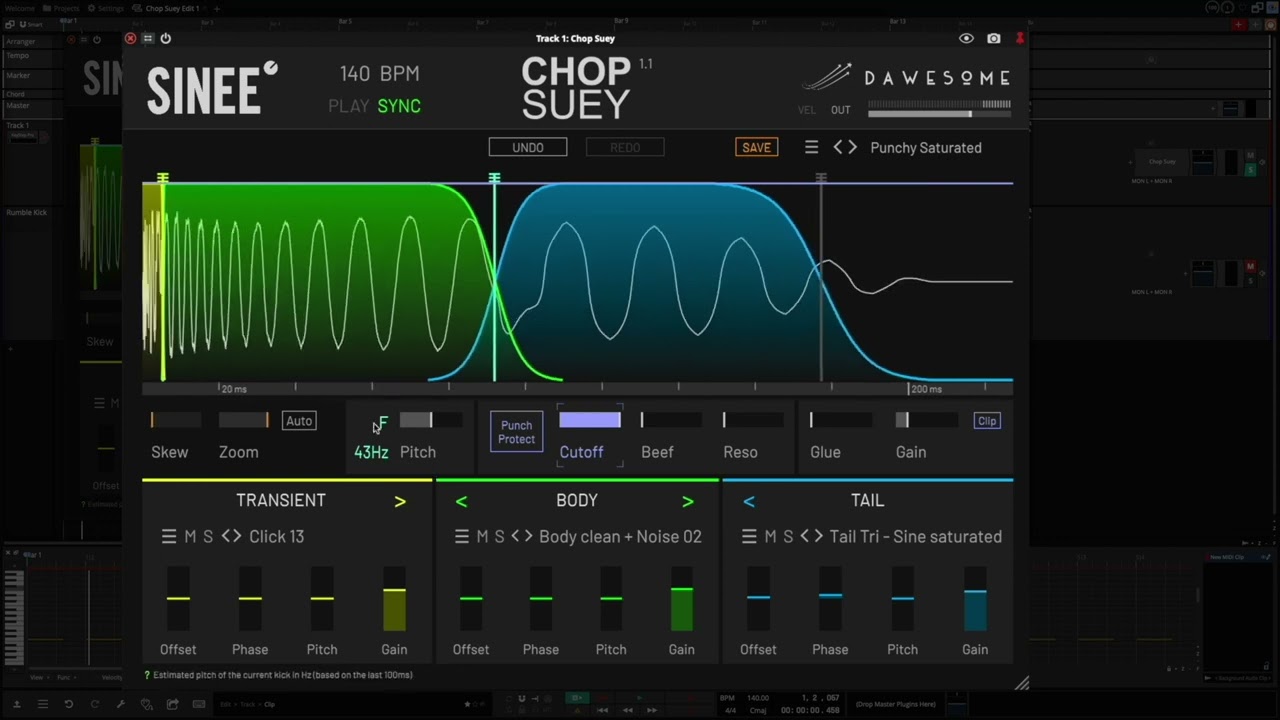Select the 140 BPM tempo value
Viewport: 1280px width, 720px height.
click(x=379, y=73)
